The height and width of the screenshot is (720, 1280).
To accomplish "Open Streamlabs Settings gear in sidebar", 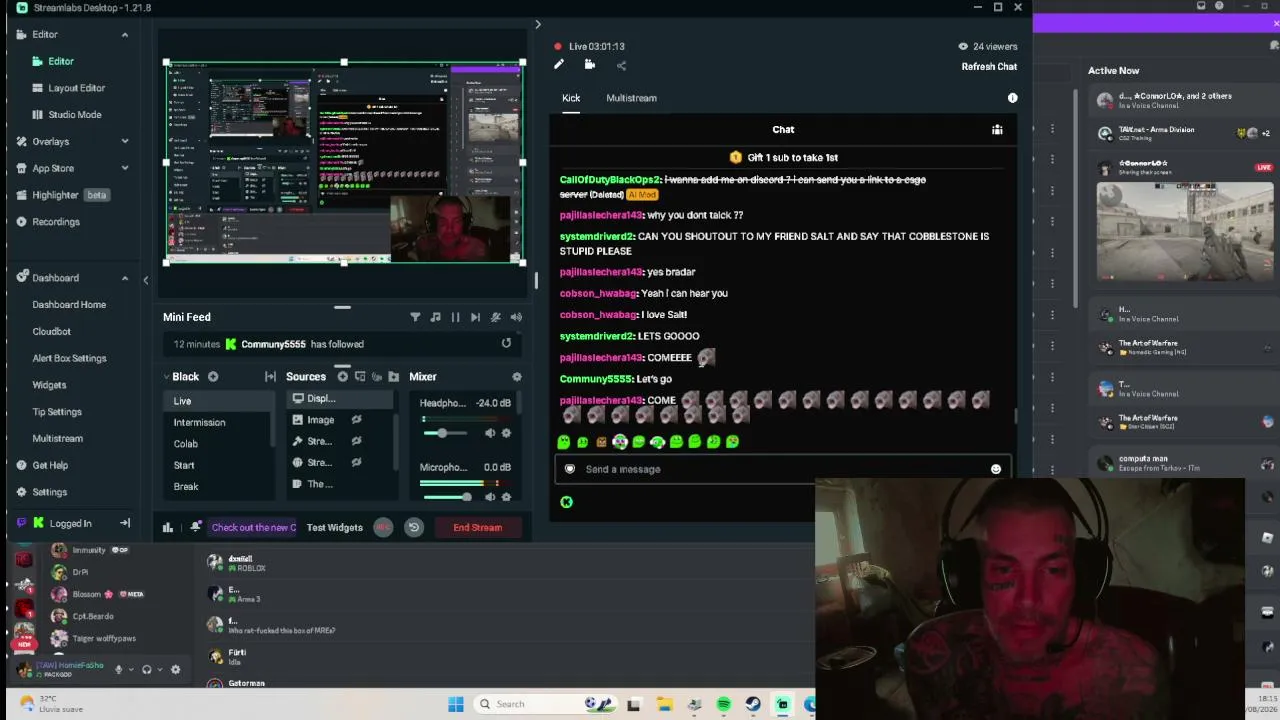I will [22, 492].
